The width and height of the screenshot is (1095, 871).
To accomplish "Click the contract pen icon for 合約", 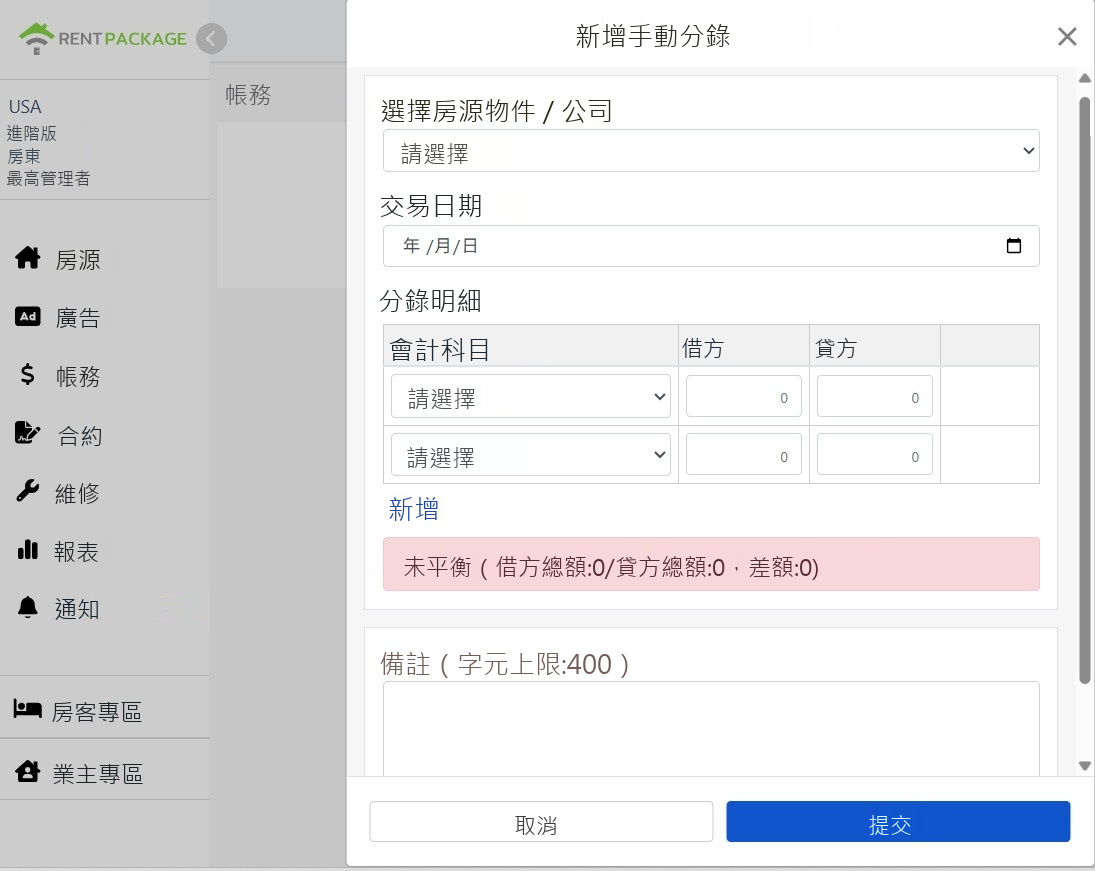I will [27, 432].
